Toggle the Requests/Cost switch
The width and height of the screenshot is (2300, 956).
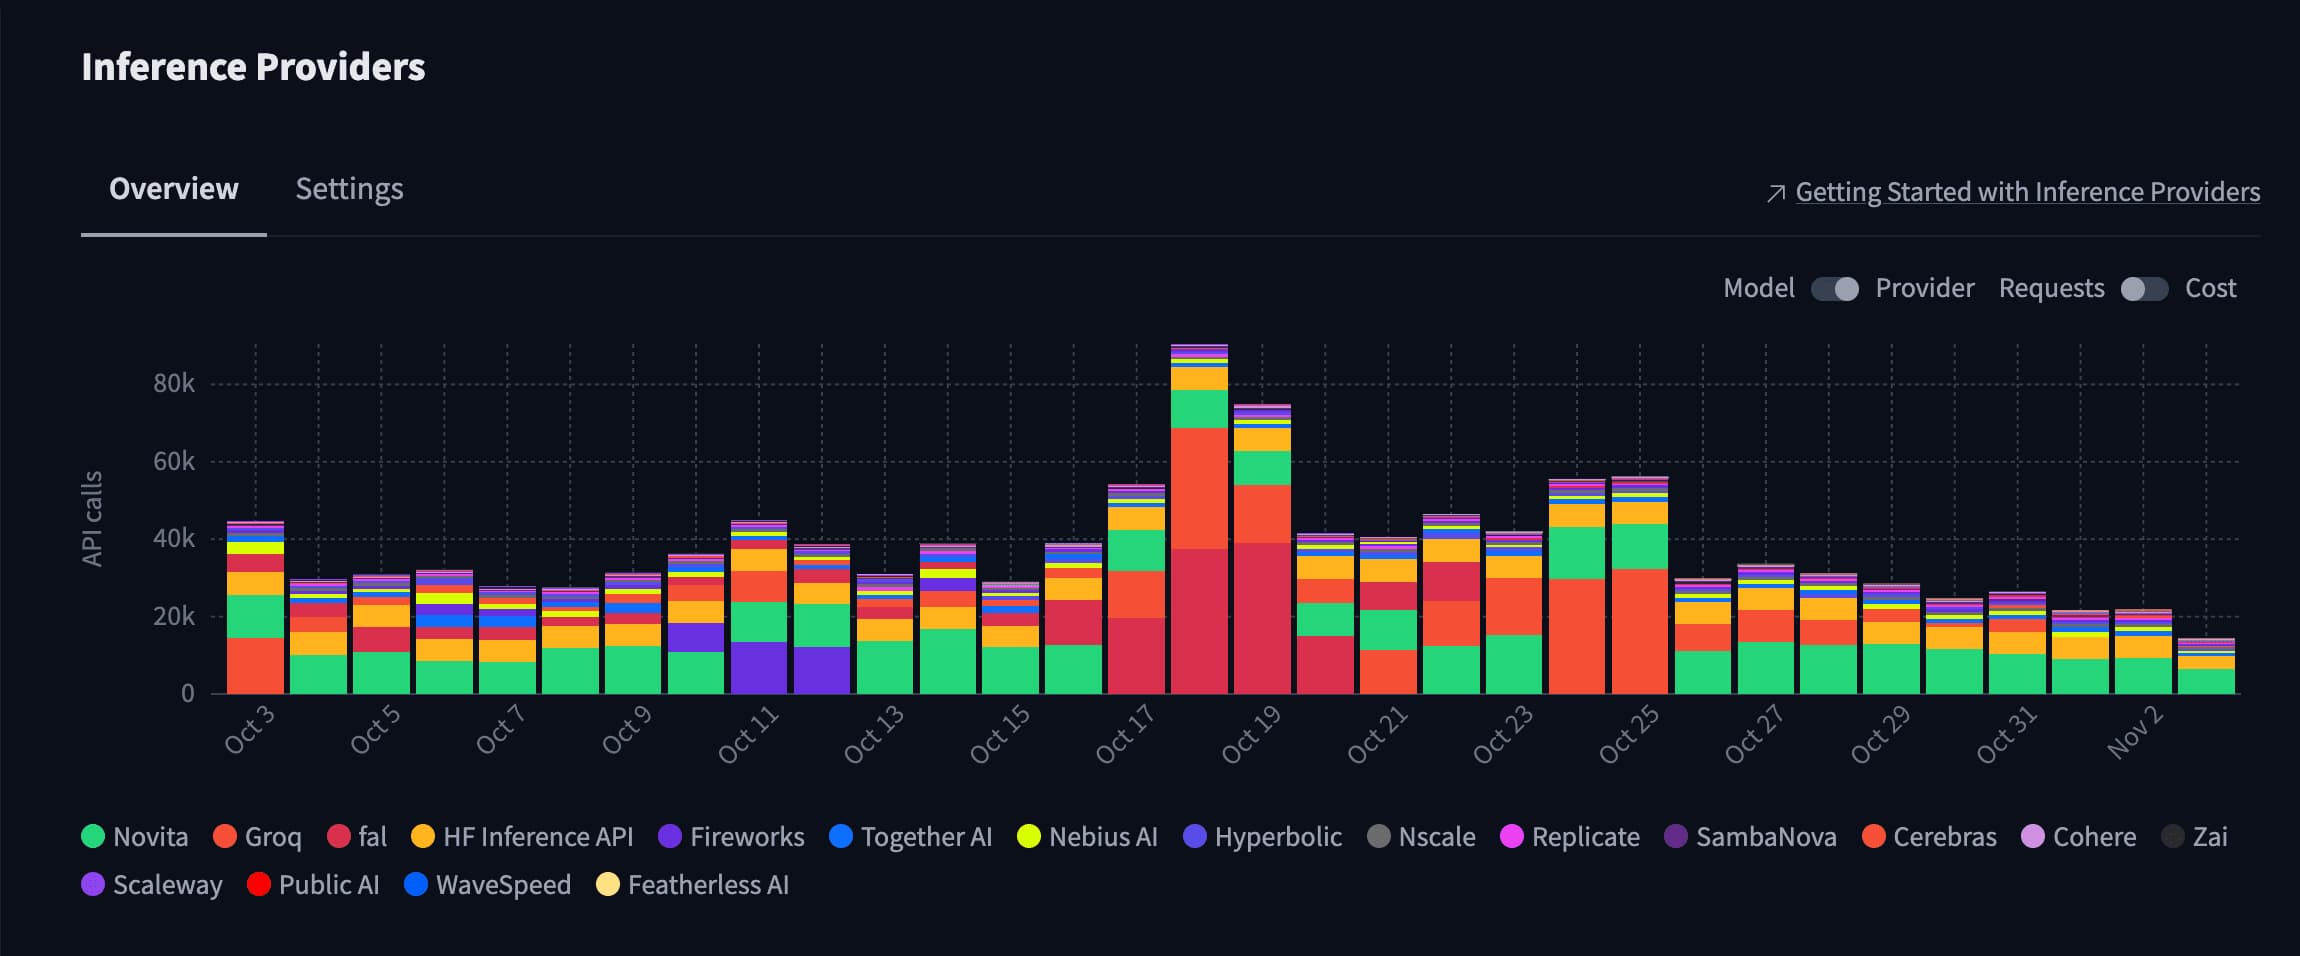2144,289
